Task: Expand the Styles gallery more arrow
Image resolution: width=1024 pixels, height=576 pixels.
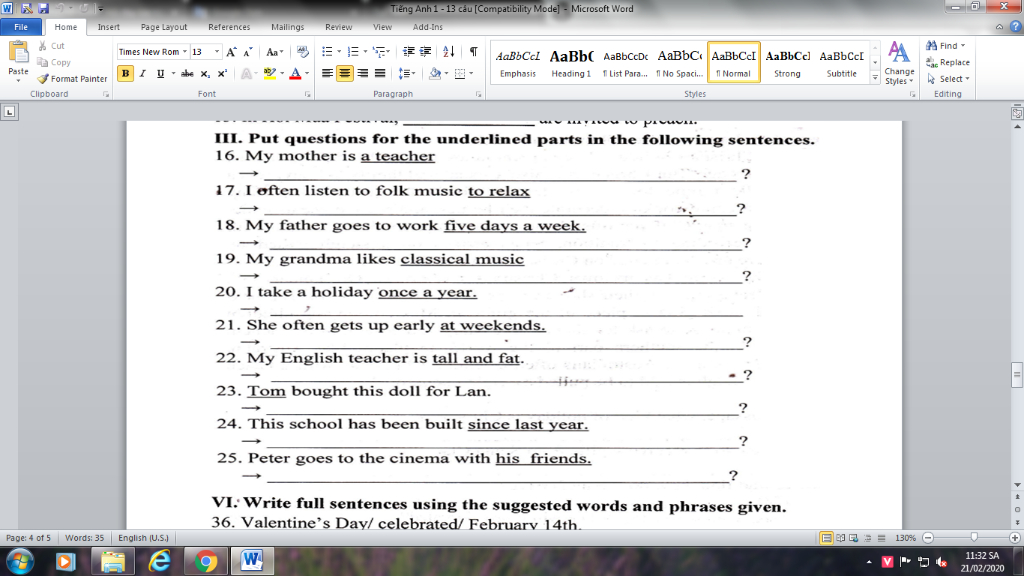Action: 875,78
